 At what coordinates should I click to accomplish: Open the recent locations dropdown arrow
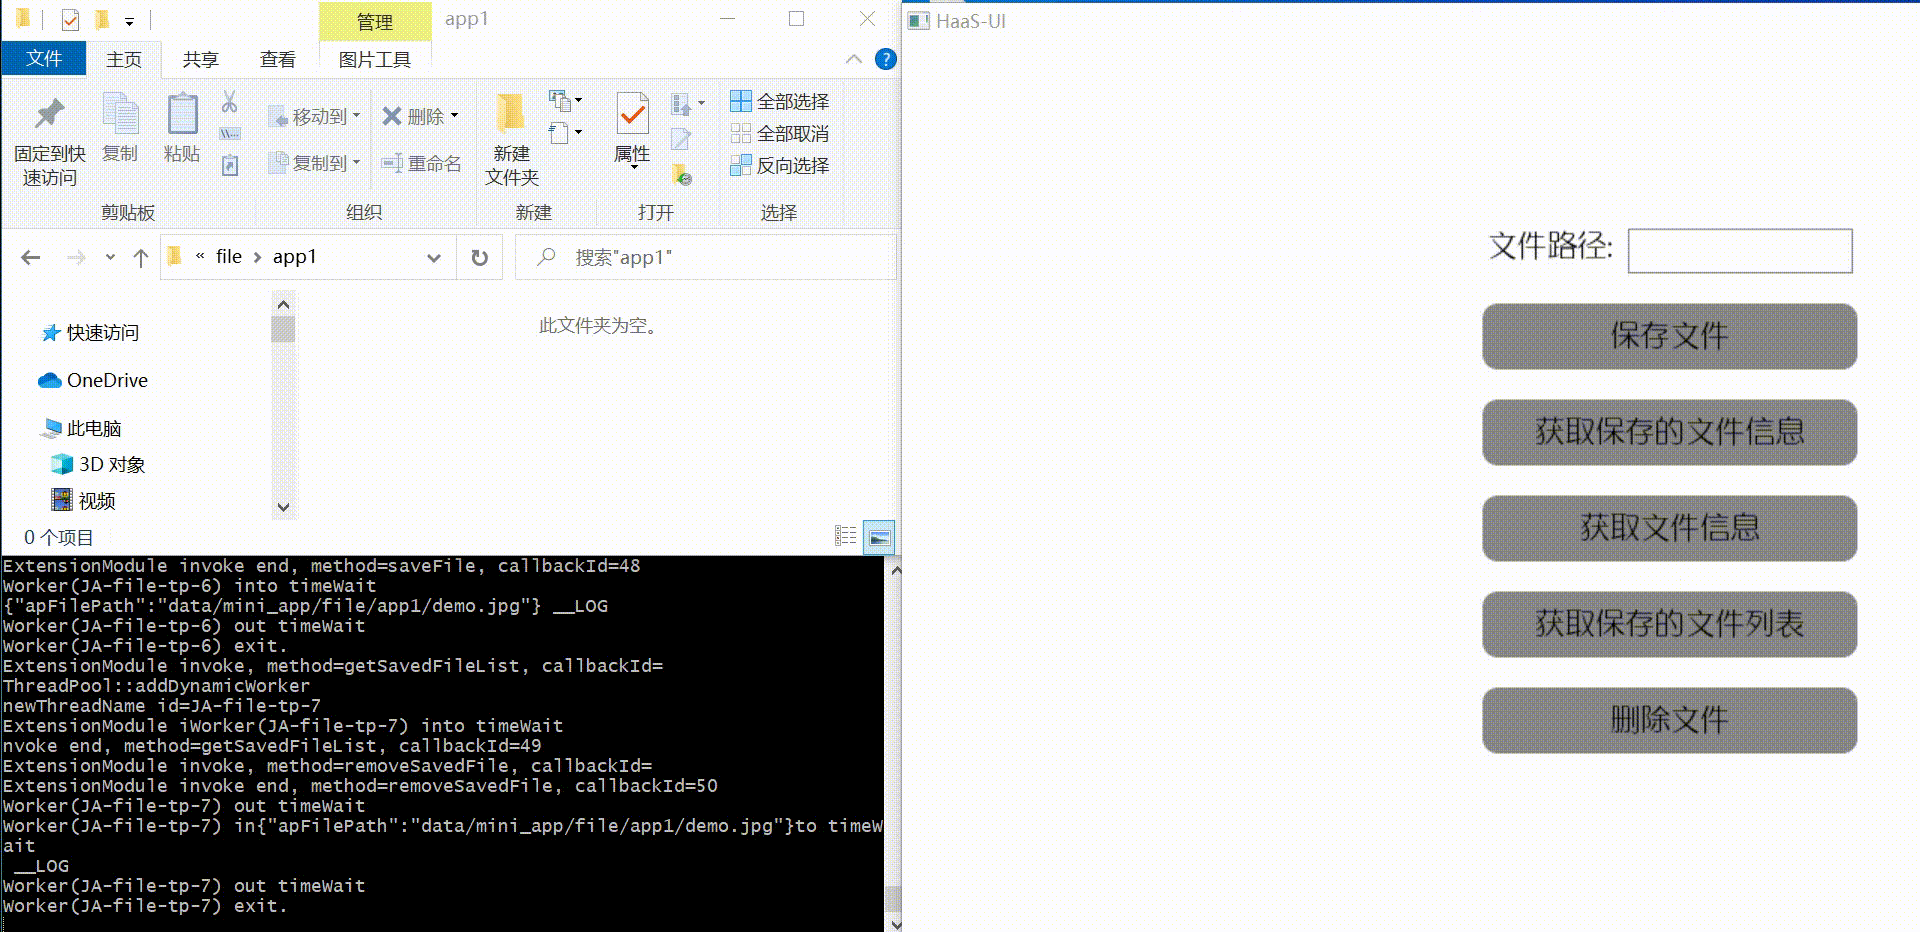110,258
